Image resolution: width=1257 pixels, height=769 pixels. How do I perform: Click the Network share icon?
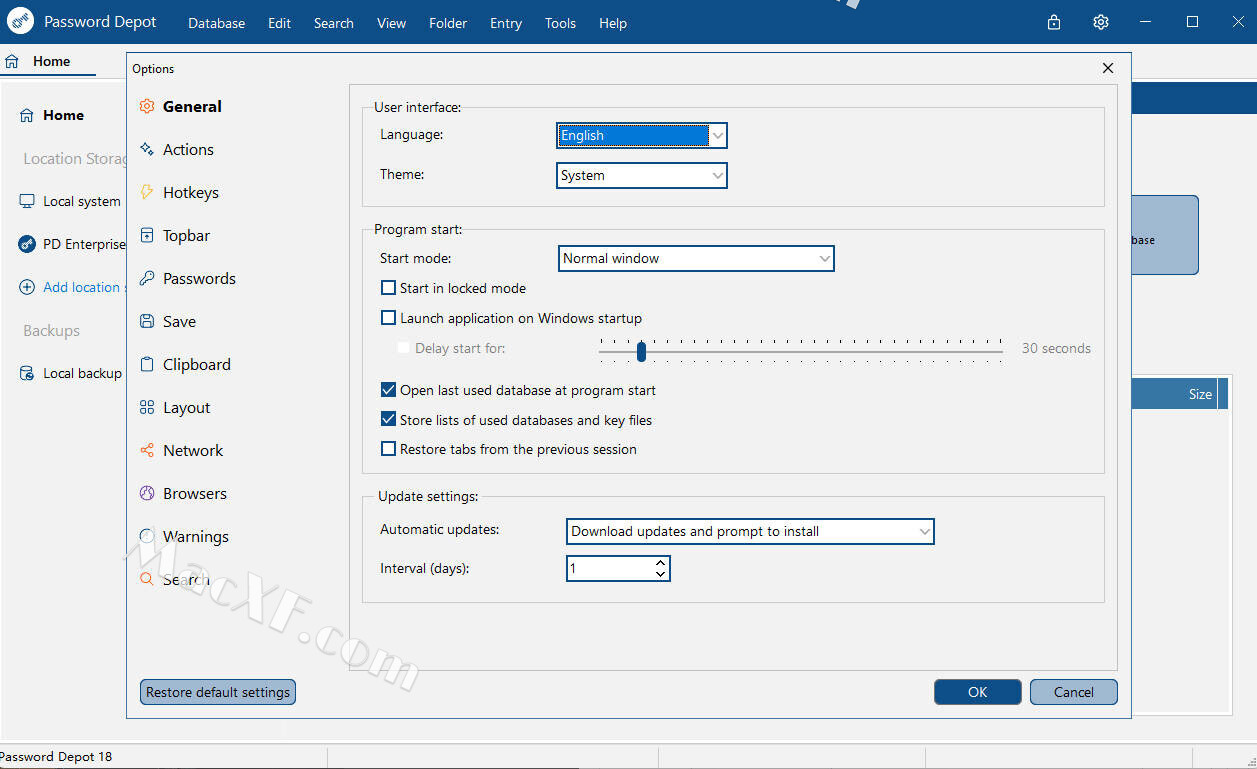[x=147, y=450]
